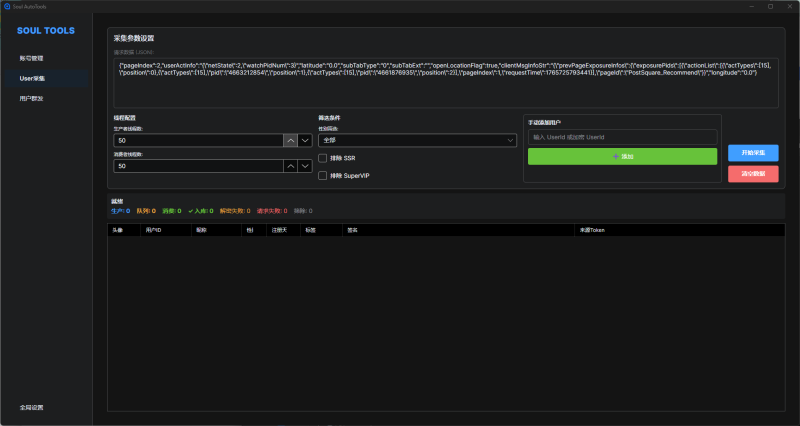Screen dimensions: 800x426
Task: Increase the consumer thread count with up arrow
Action: click(291, 166)
